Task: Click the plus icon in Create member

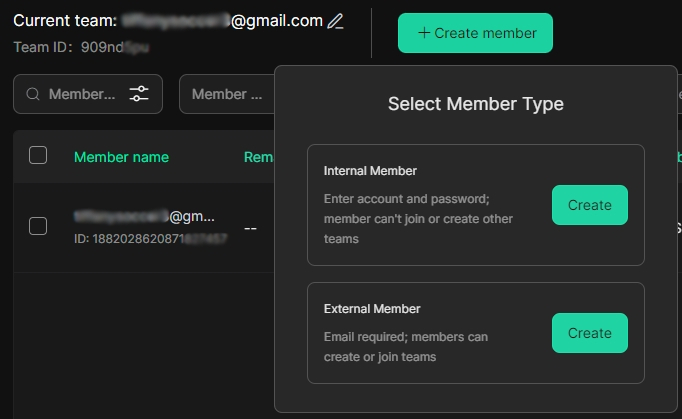Action: pos(424,33)
